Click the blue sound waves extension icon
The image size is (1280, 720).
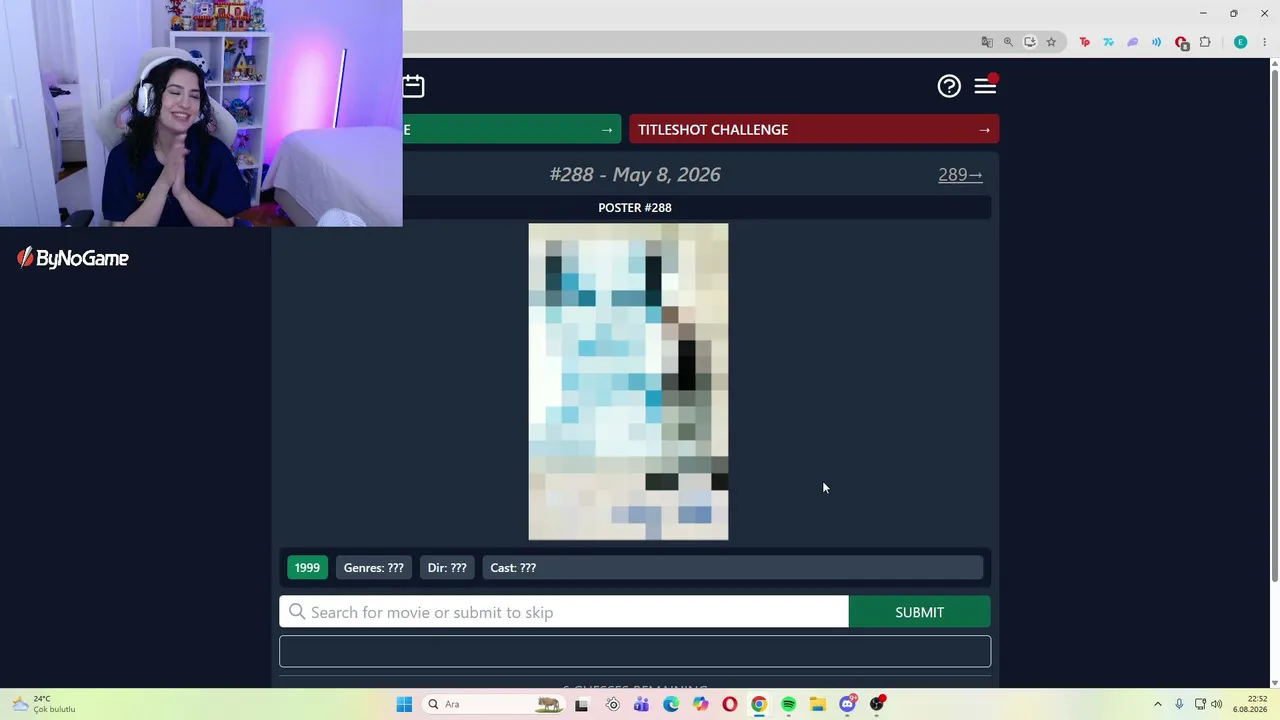coord(1157,42)
